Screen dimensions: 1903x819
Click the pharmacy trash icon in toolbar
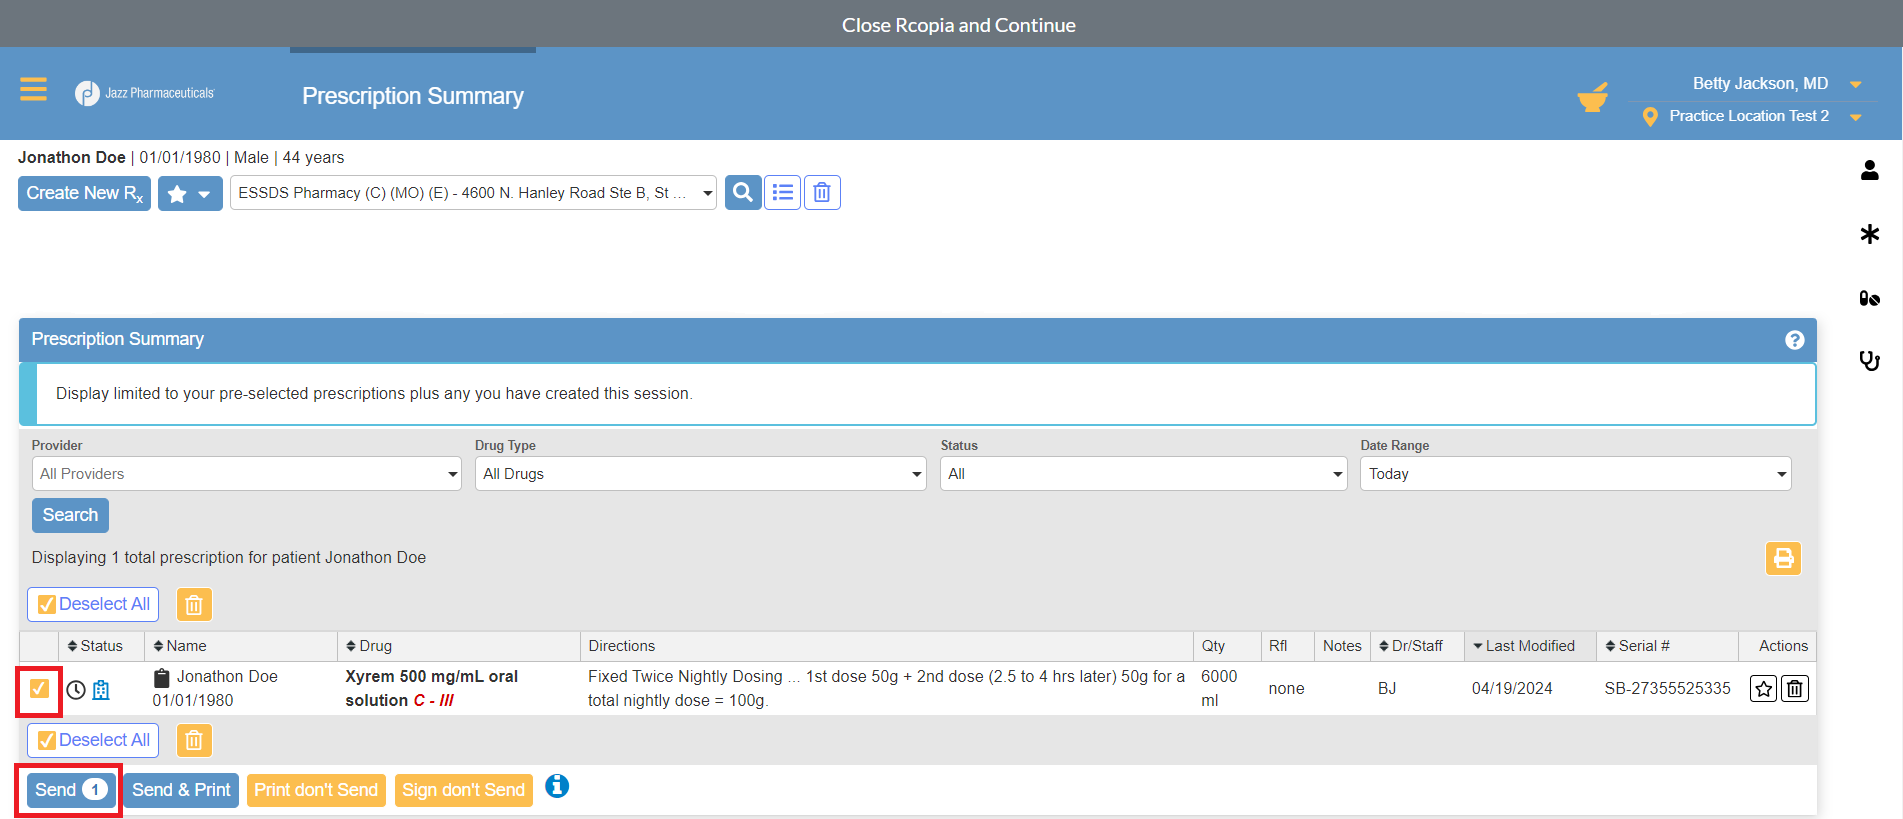[x=822, y=192]
